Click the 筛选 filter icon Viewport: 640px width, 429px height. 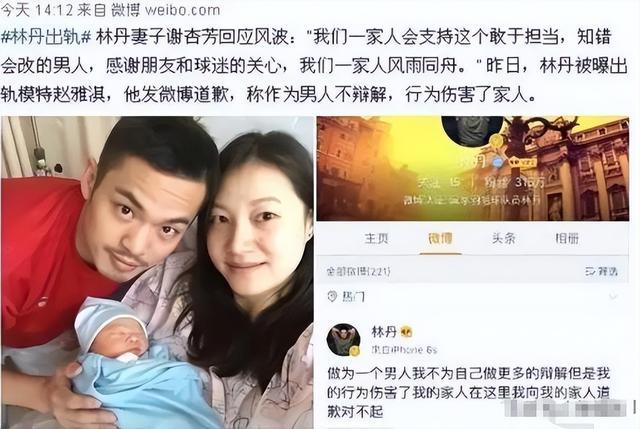pos(590,271)
